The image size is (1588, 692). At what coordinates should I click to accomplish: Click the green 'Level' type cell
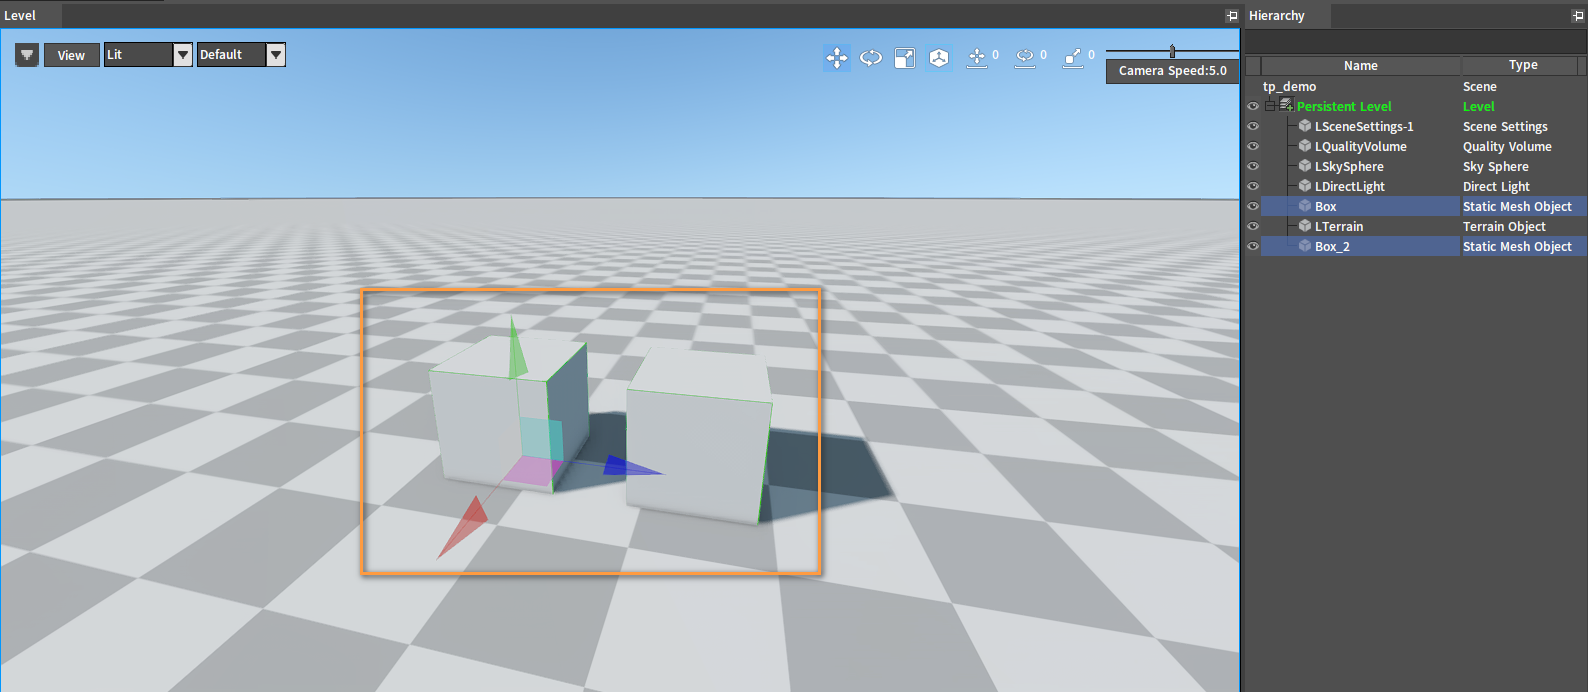coord(1478,107)
